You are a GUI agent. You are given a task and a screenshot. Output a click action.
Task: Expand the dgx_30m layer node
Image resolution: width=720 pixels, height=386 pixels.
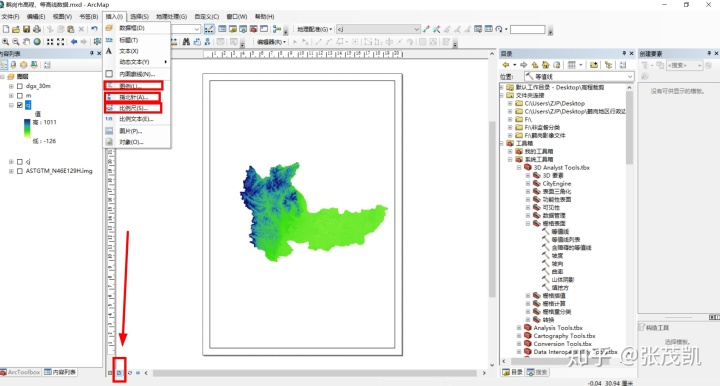(x=11, y=86)
